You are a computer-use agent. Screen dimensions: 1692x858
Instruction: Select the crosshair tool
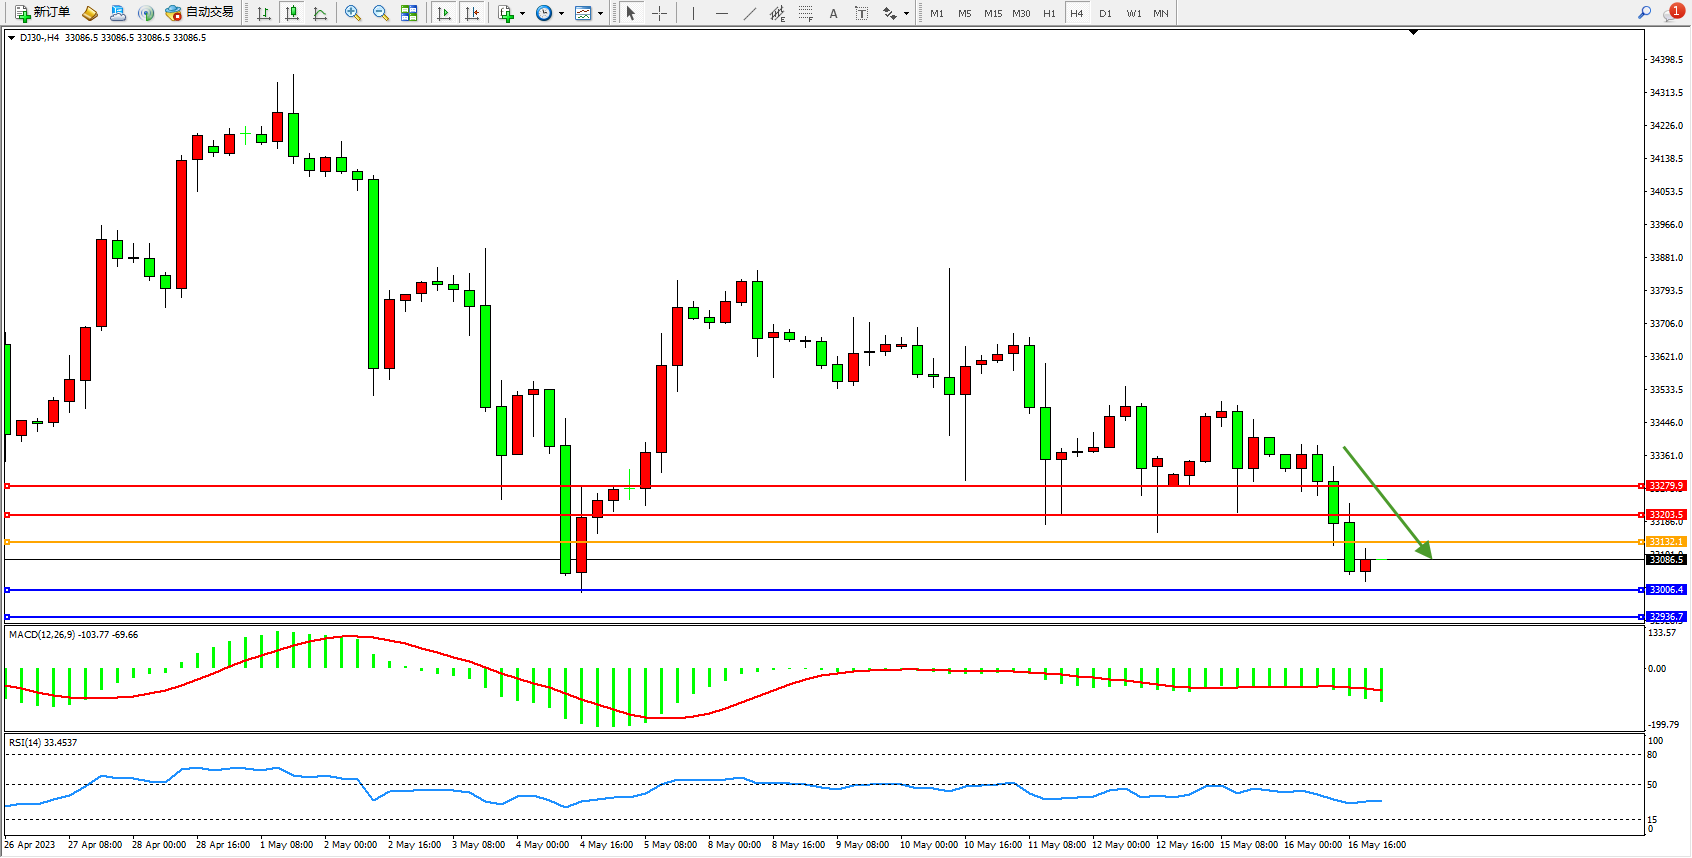point(660,13)
